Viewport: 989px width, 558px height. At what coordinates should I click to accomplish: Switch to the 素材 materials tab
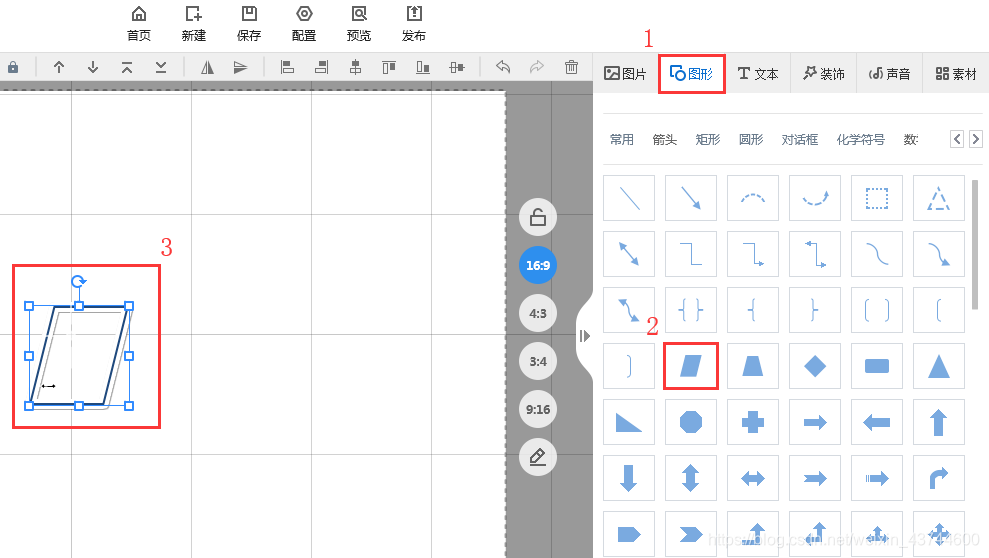[x=956, y=74]
